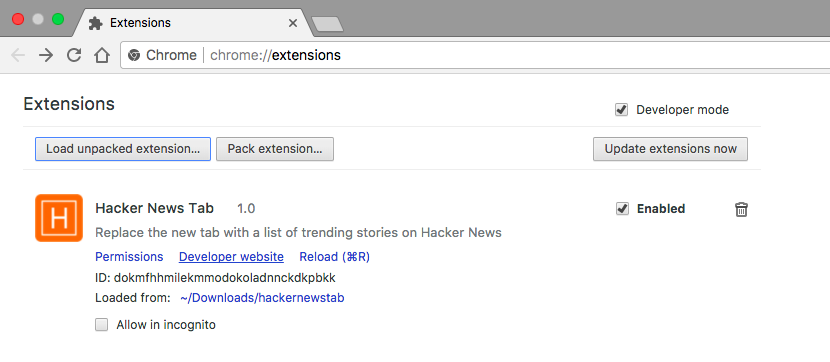Click the browser back arrow

pyautogui.click(x=17, y=55)
